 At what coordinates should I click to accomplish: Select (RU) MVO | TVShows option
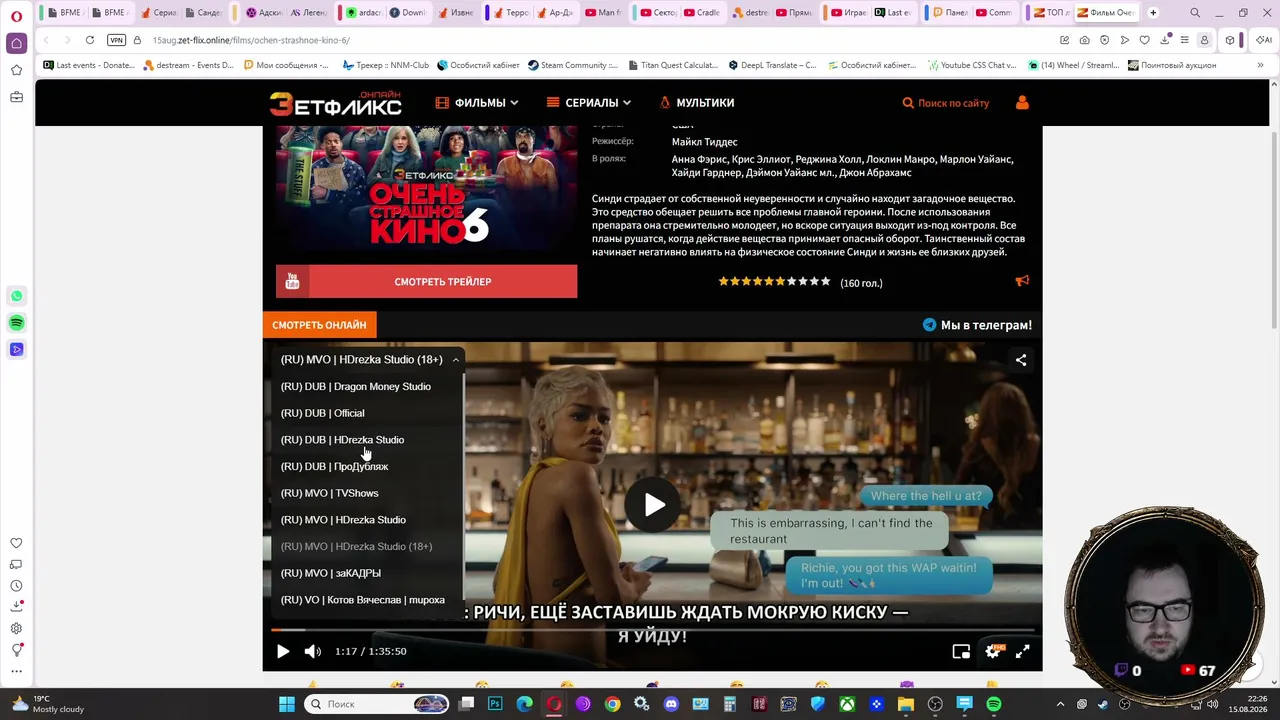pos(330,493)
